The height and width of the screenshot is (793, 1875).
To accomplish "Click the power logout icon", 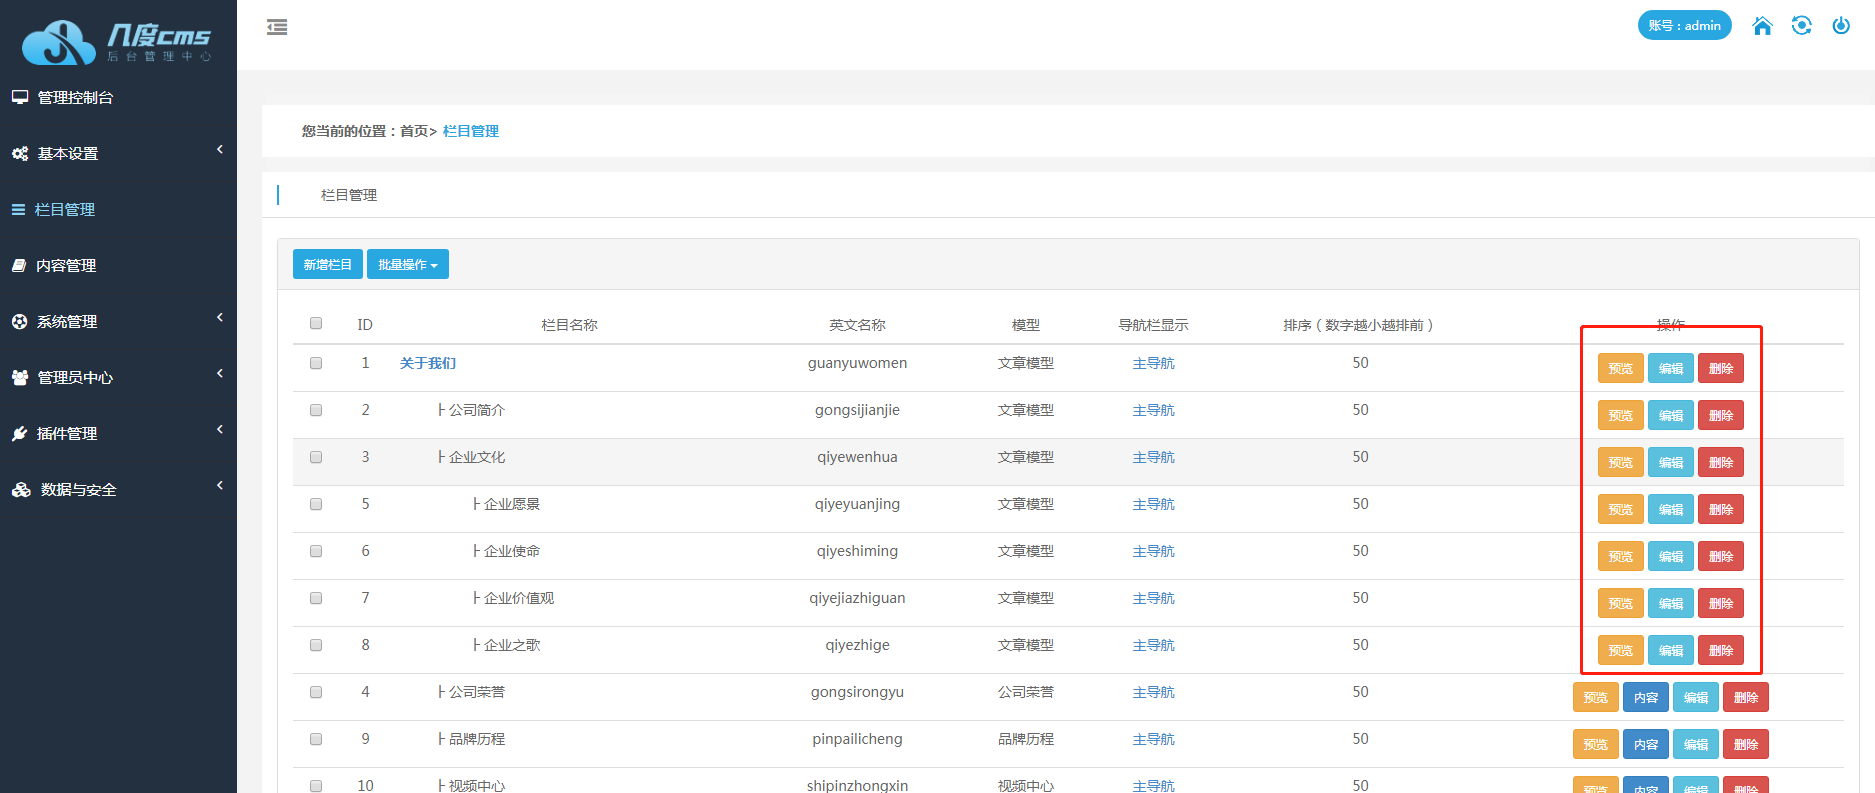I will tap(1841, 25).
